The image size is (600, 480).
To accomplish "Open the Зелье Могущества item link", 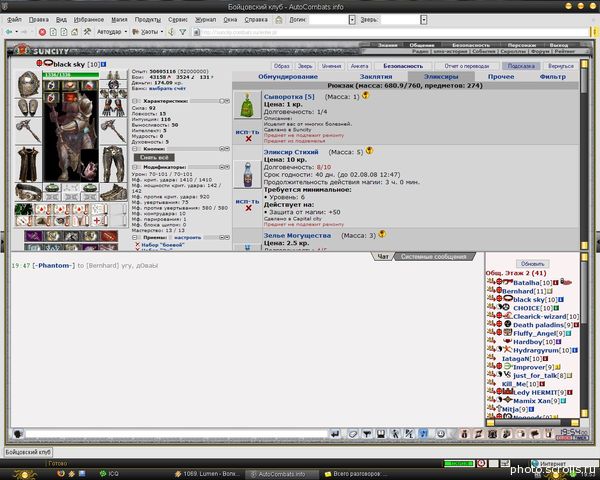I will click(297, 235).
